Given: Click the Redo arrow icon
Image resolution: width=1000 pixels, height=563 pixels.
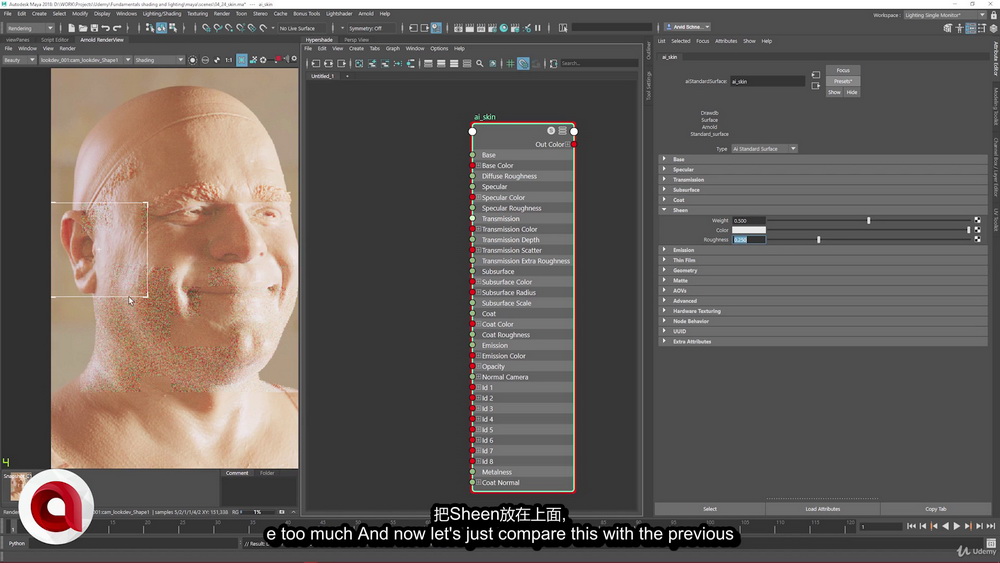Looking at the screenshot, I should [117, 28].
